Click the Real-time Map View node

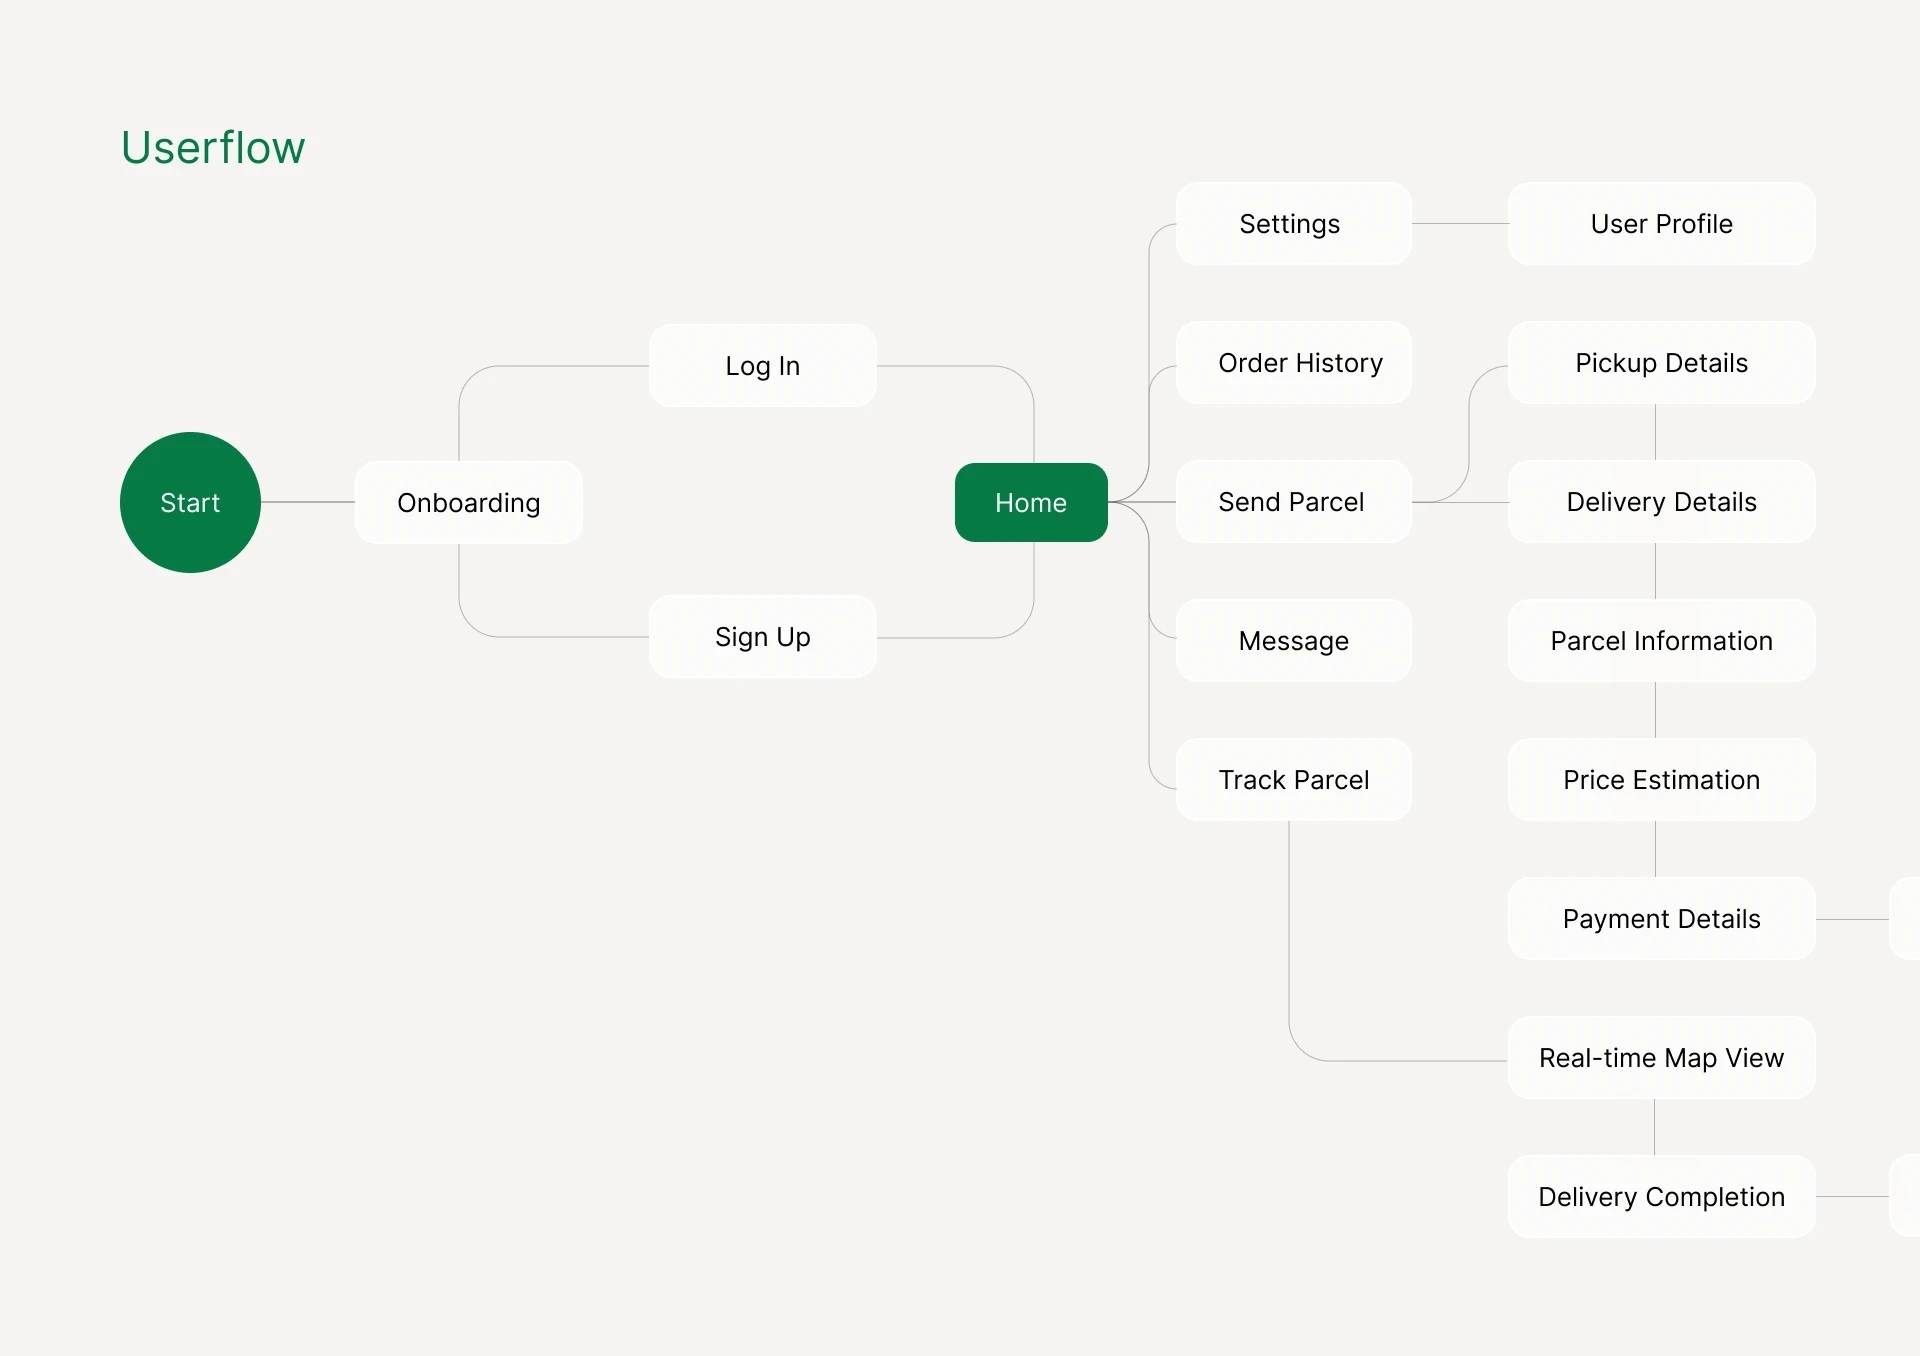(x=1661, y=1058)
